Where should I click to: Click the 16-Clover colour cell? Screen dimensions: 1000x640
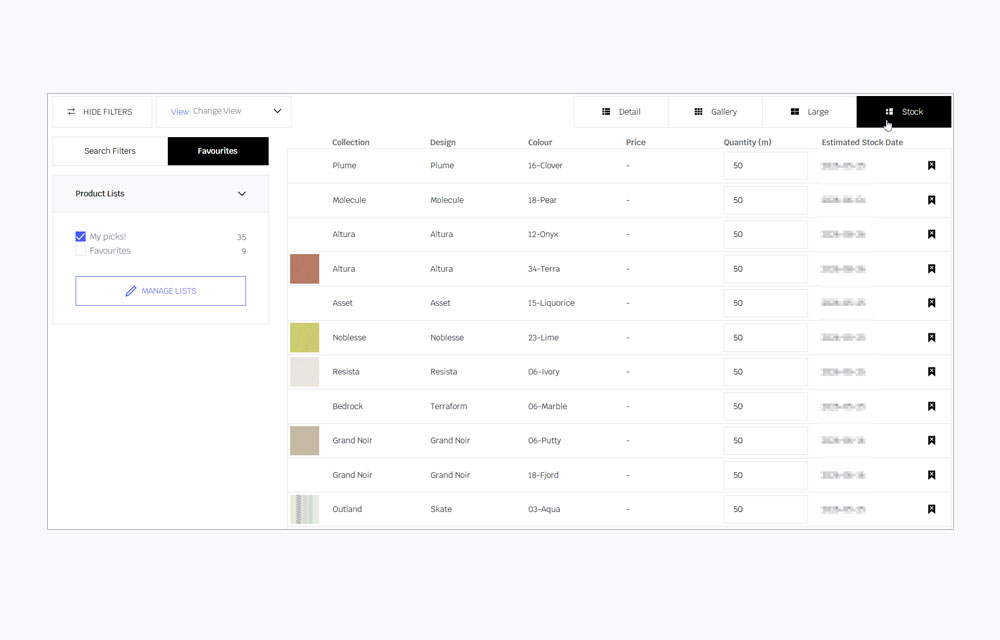click(x=545, y=166)
